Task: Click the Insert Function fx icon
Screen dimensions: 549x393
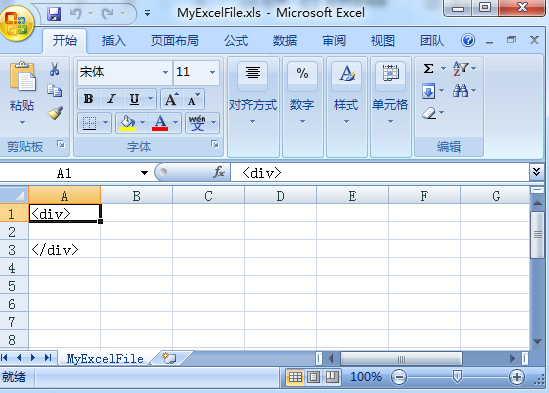Action: tap(219, 172)
